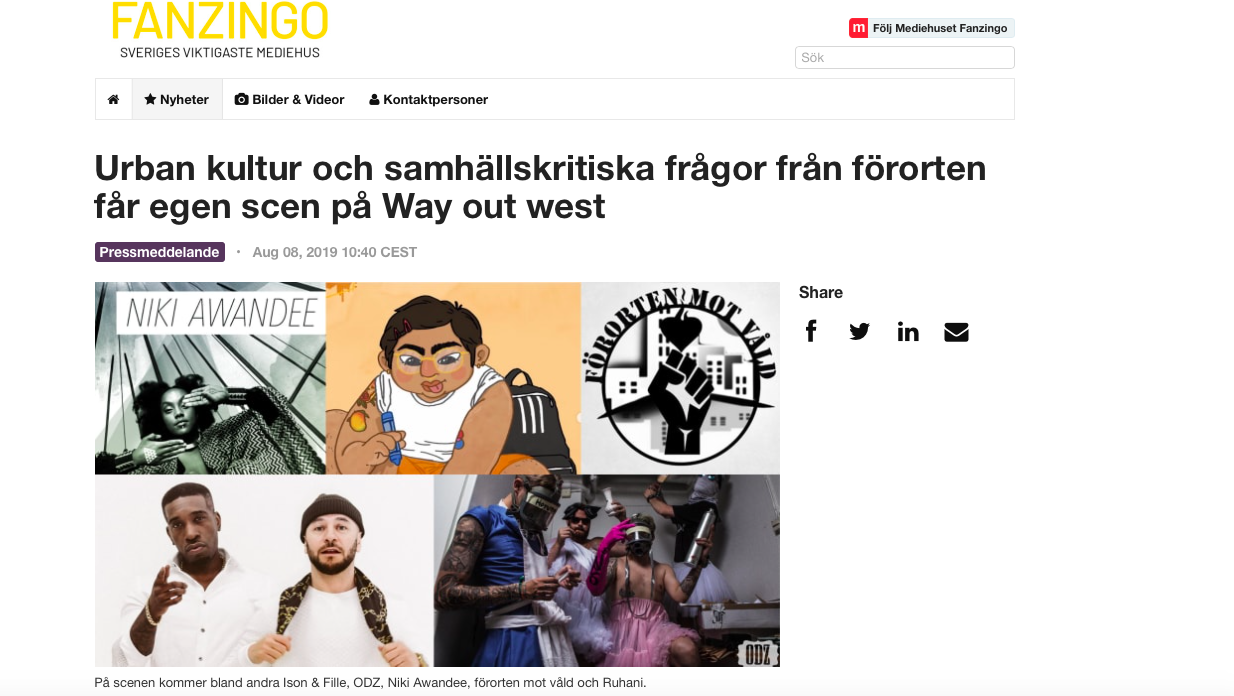This screenshot has width=1234, height=696.
Task: Follow Mediehuset Fanzingo button
Action: (932, 28)
